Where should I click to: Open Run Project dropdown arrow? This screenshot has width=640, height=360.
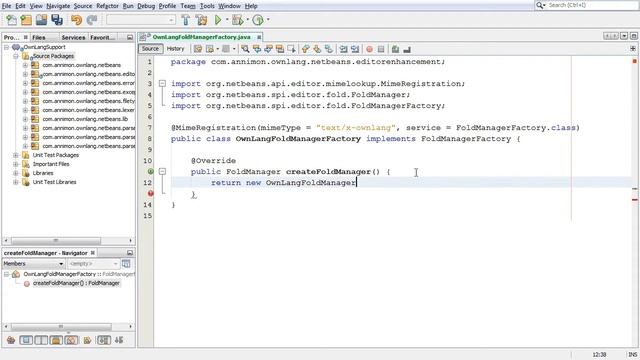227,20
